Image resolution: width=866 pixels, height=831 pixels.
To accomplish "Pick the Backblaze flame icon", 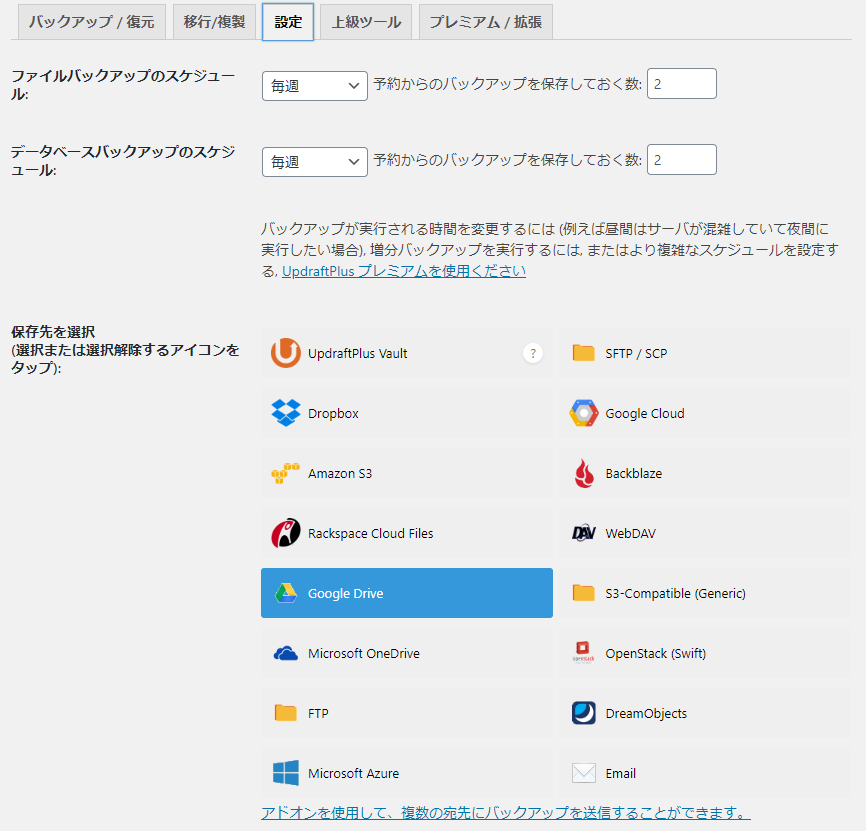I will 584,473.
